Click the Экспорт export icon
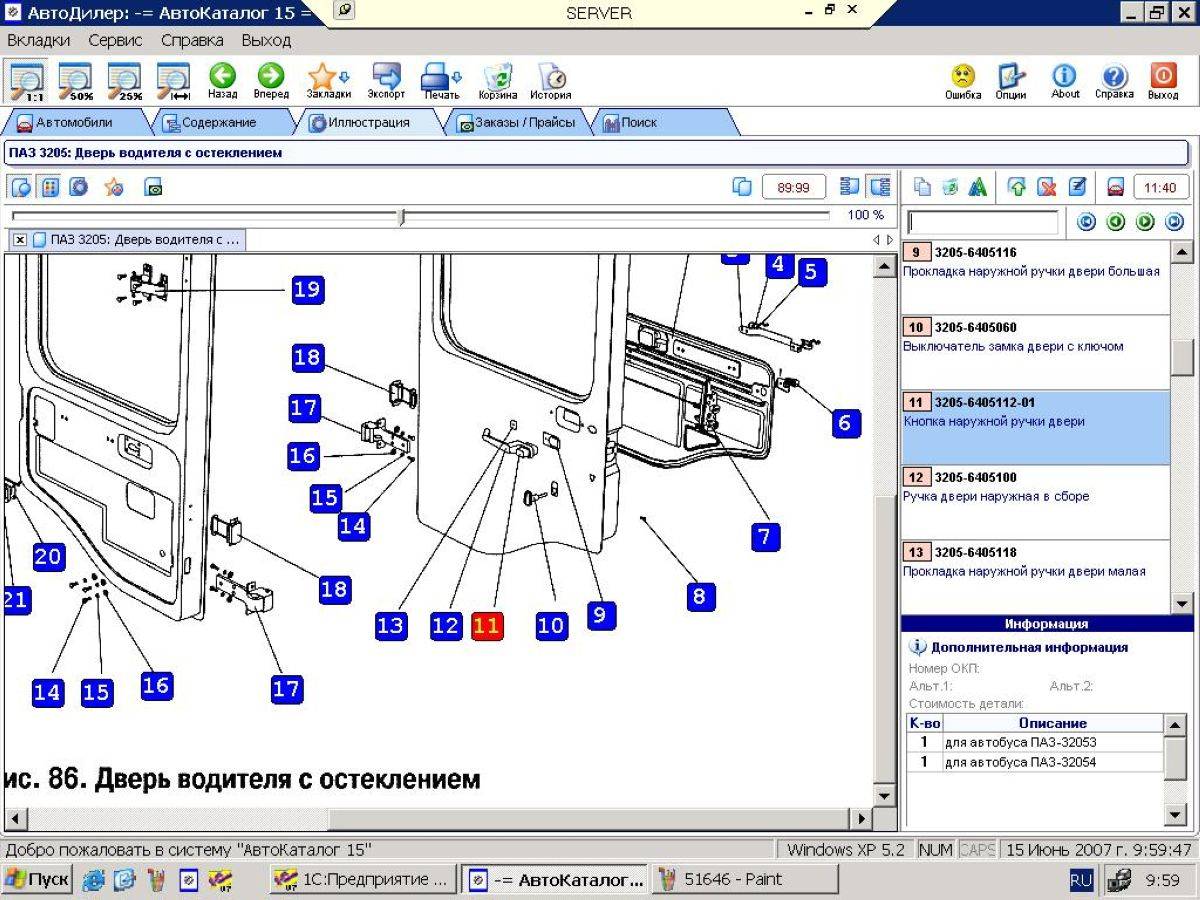 point(386,80)
